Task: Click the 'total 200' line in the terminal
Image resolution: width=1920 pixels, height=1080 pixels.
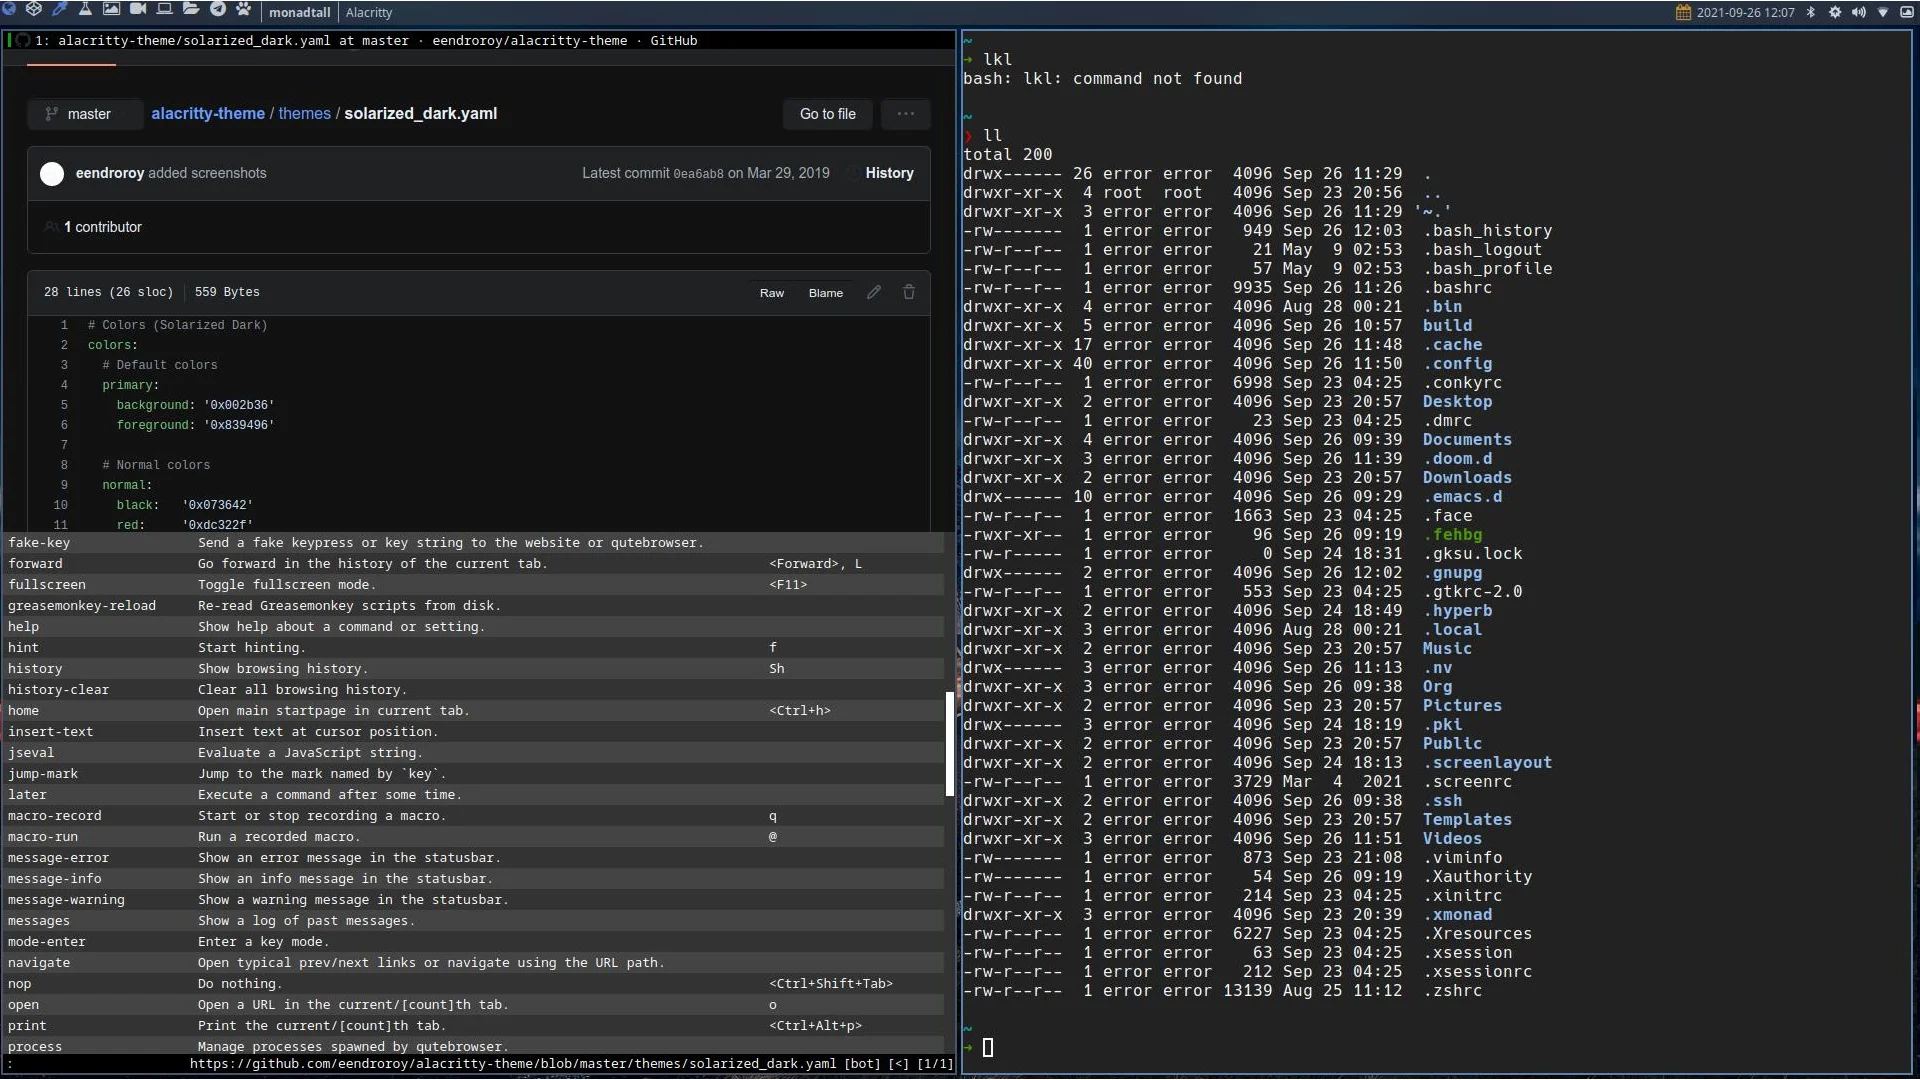Action: click(x=1007, y=155)
